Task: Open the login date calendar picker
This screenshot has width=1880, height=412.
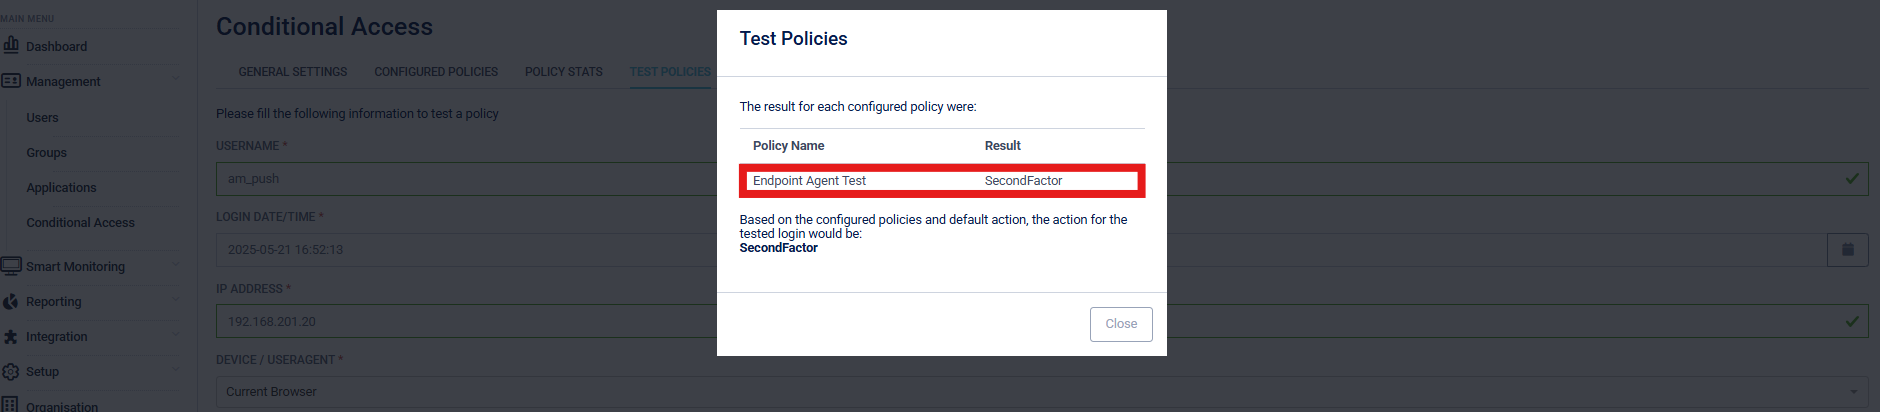Action: [x=1847, y=250]
